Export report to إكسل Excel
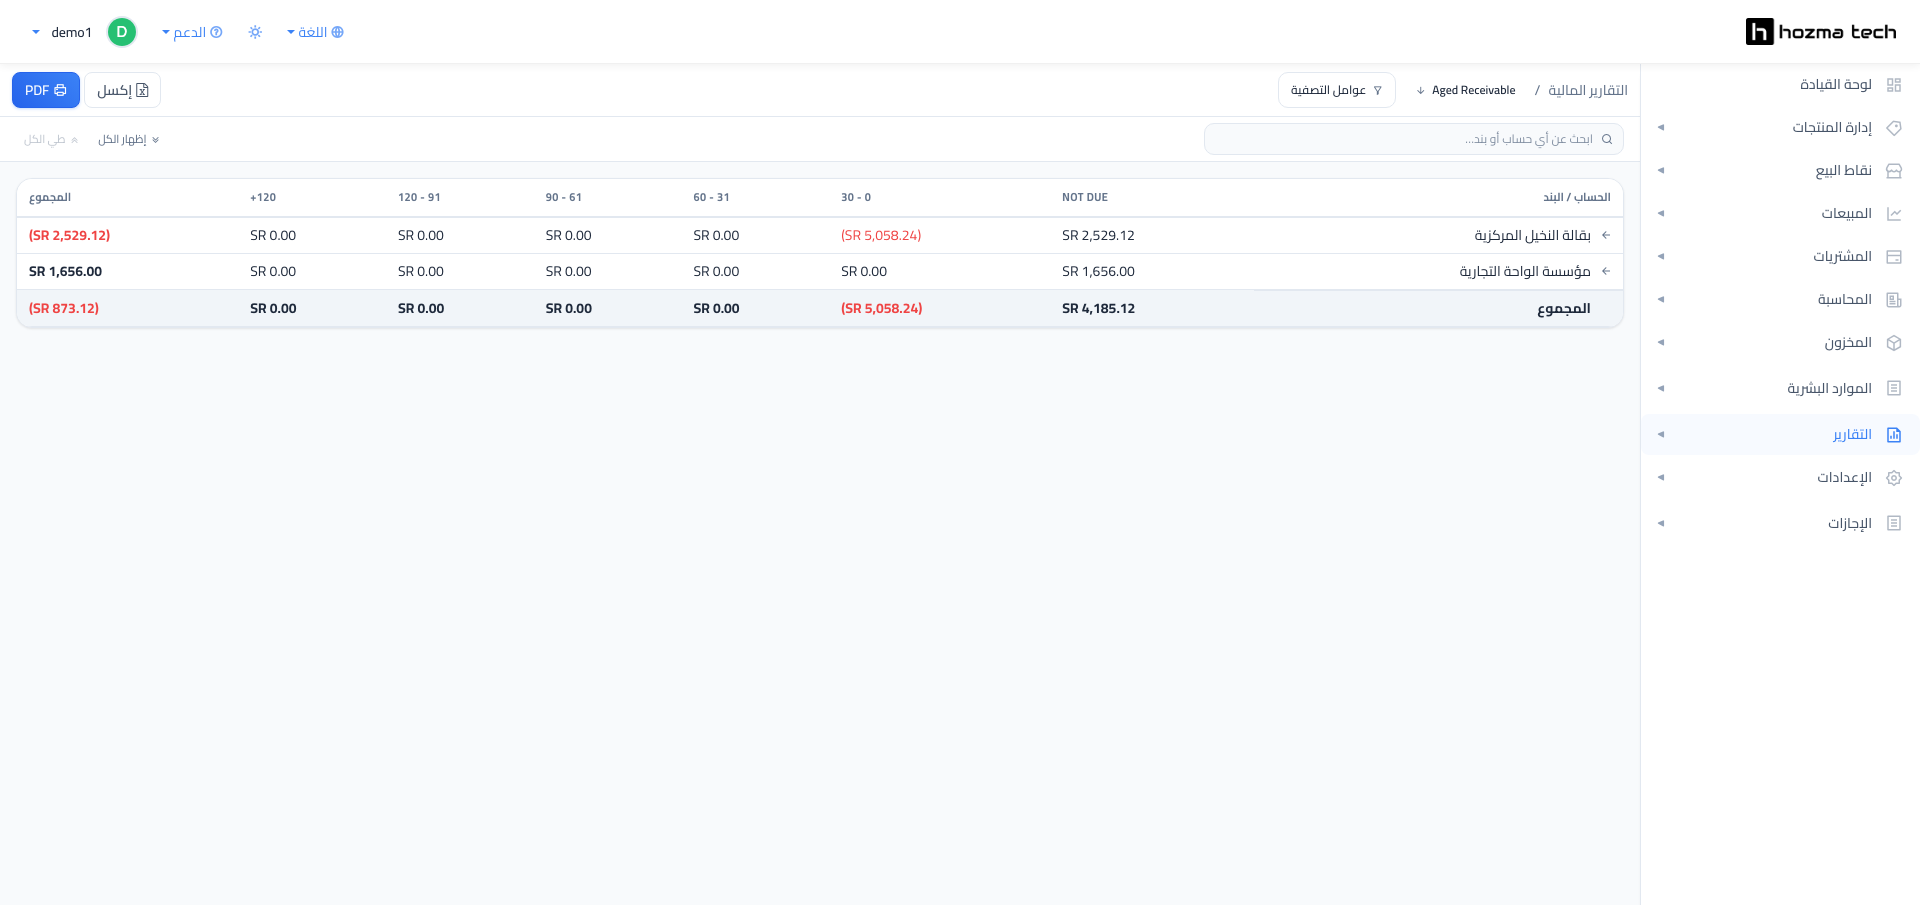 coord(122,90)
